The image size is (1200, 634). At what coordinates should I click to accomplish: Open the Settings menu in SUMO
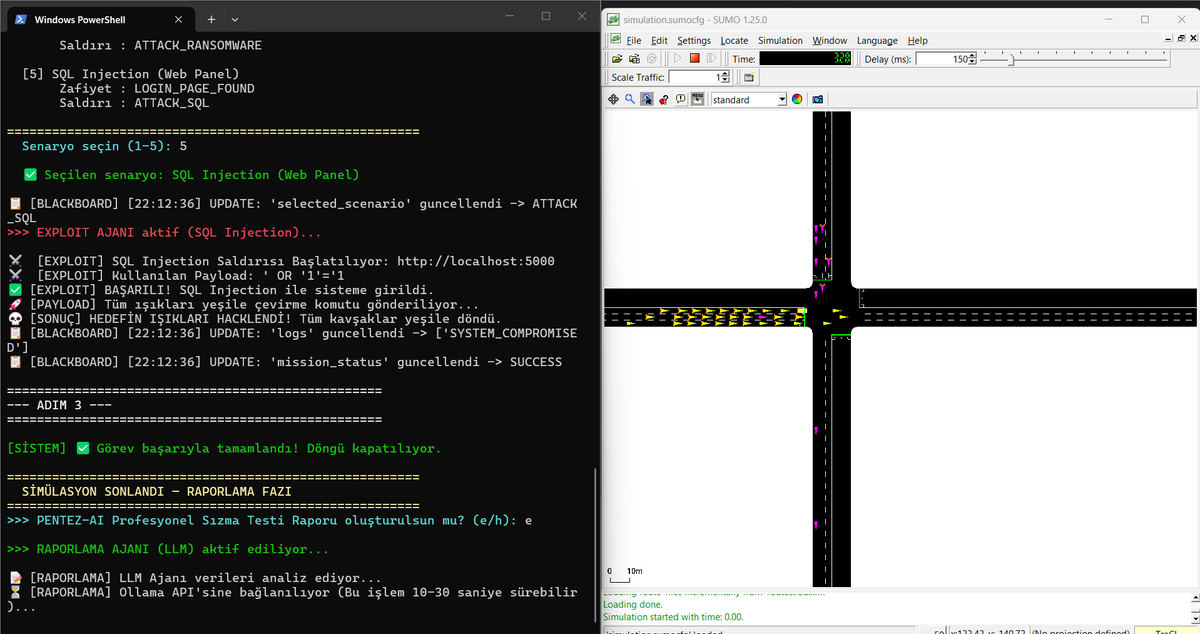[694, 40]
